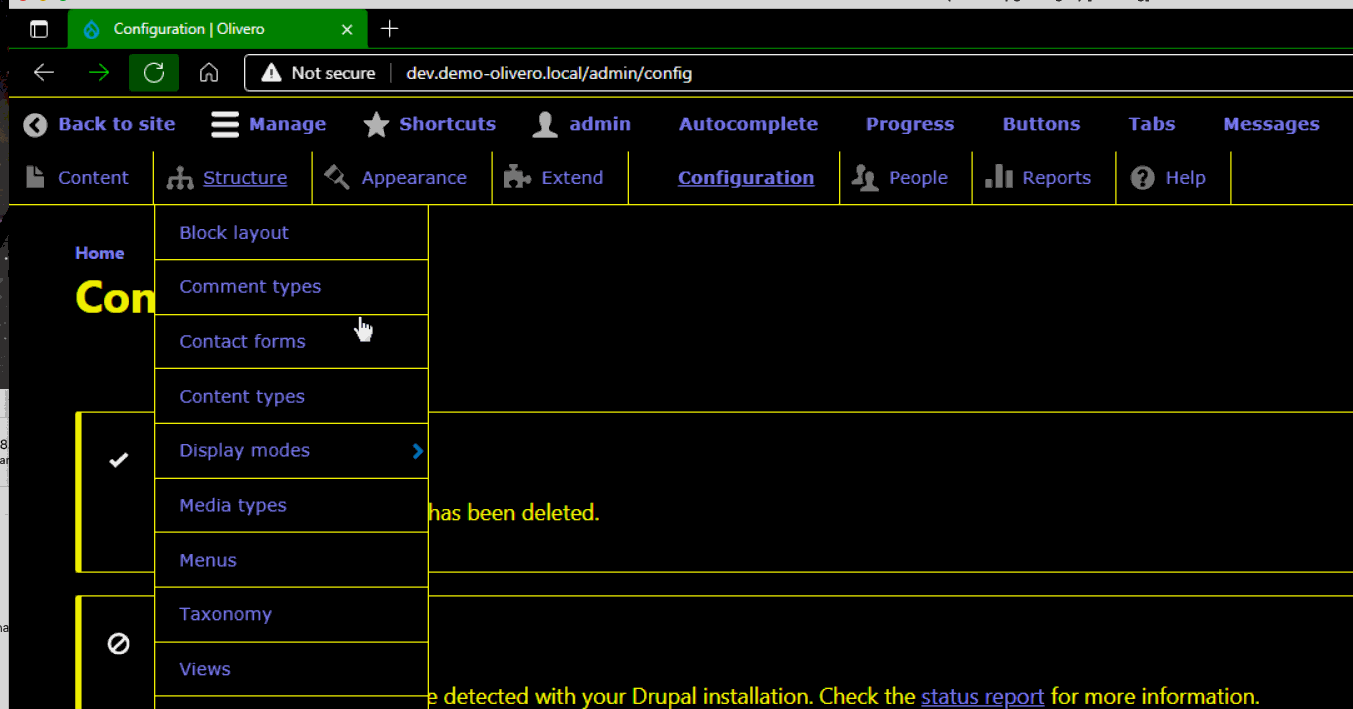Select Views from Structure menu
The width and height of the screenshot is (1353, 709).
pos(291,669)
